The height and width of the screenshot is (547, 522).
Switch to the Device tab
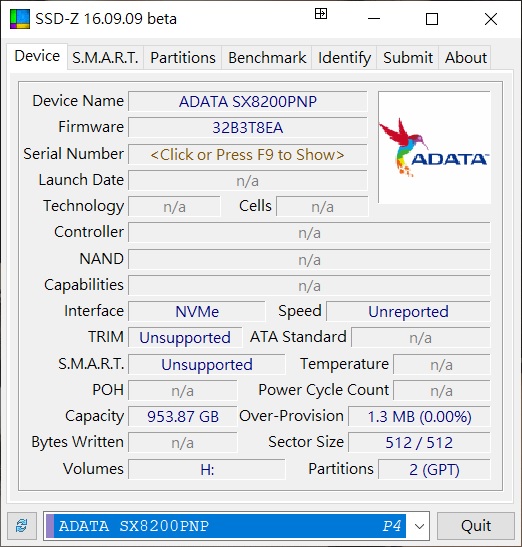click(37, 56)
